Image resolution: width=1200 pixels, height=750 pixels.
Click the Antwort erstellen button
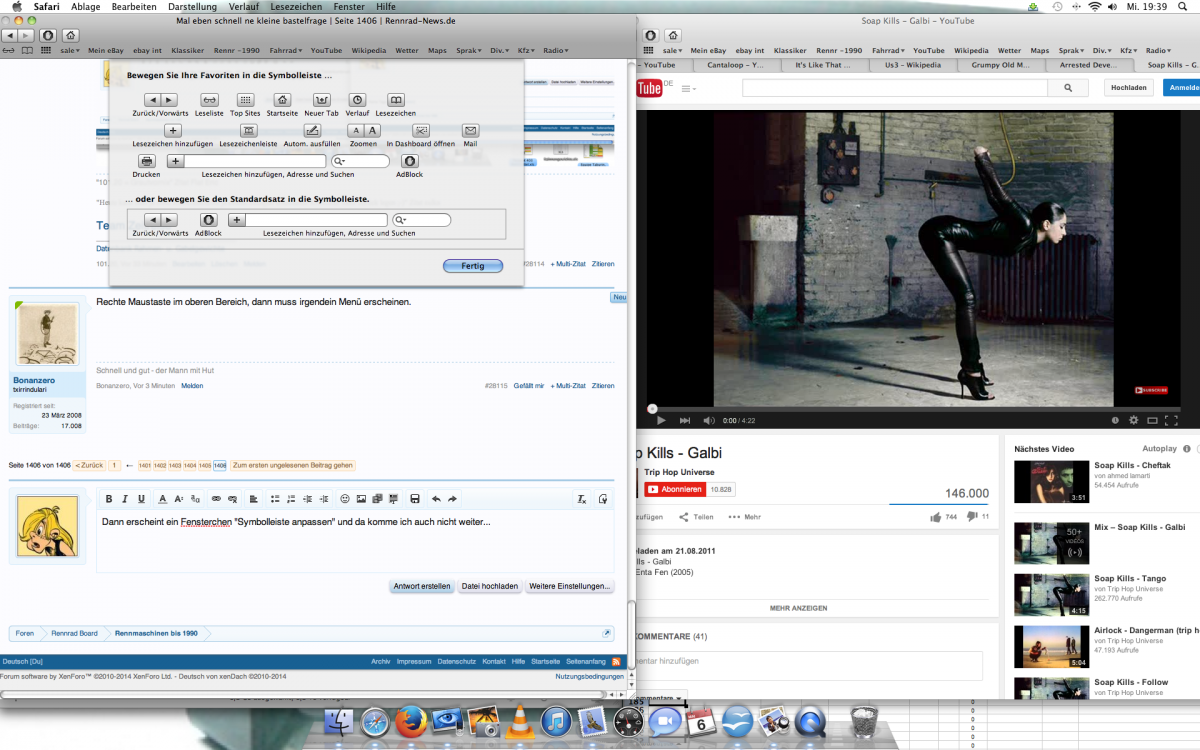[x=421, y=586]
